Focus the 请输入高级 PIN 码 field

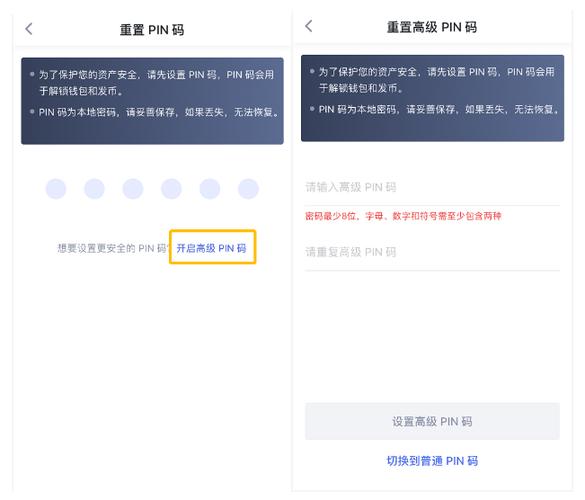[432, 187]
